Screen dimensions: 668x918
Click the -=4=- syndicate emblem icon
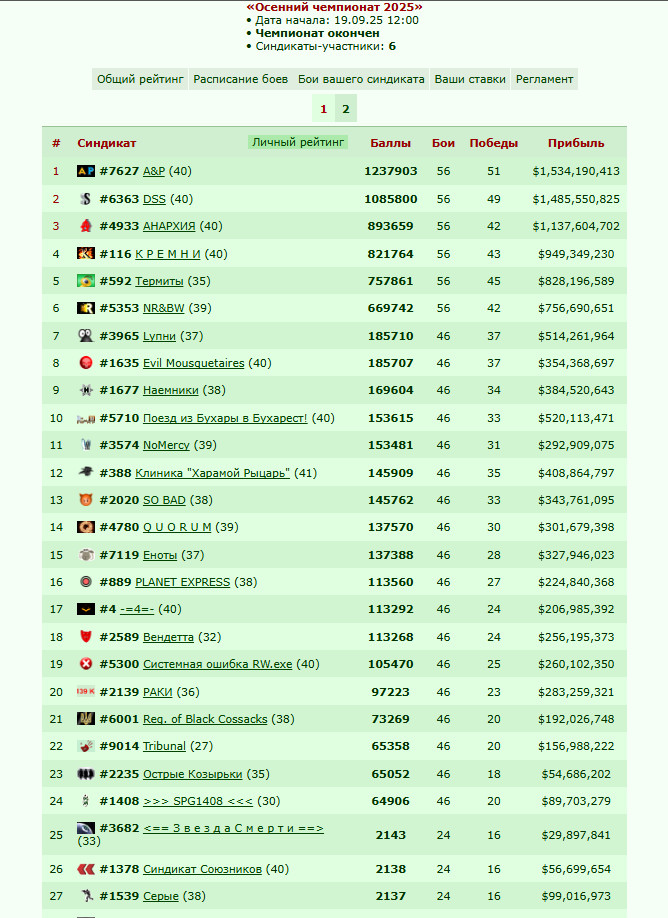pos(86,609)
